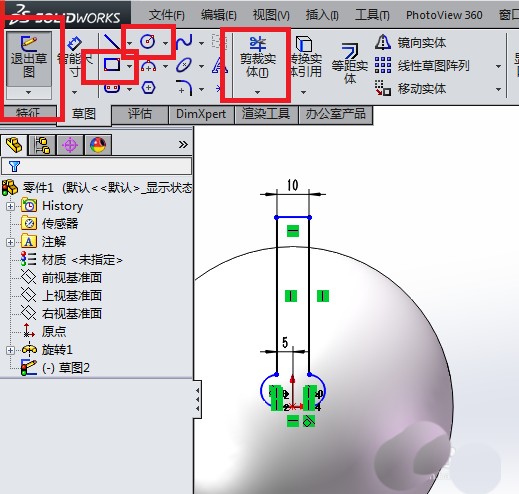
Task: Open the PropertyManager tab icon
Action: [42, 145]
